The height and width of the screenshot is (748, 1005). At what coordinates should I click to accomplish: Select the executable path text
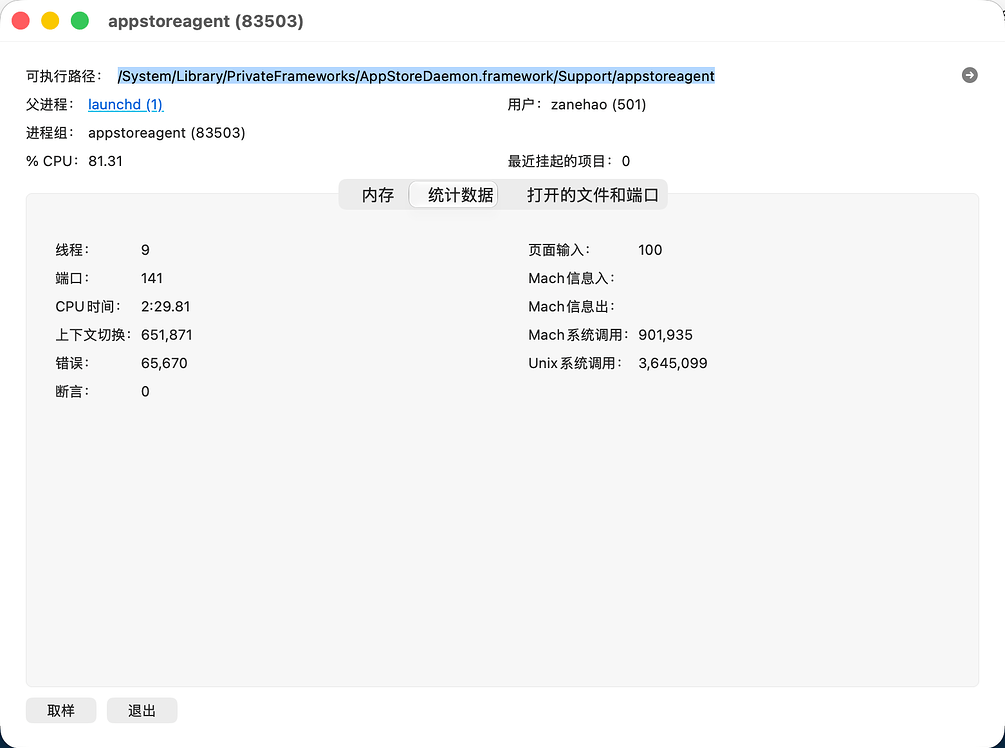[416, 76]
